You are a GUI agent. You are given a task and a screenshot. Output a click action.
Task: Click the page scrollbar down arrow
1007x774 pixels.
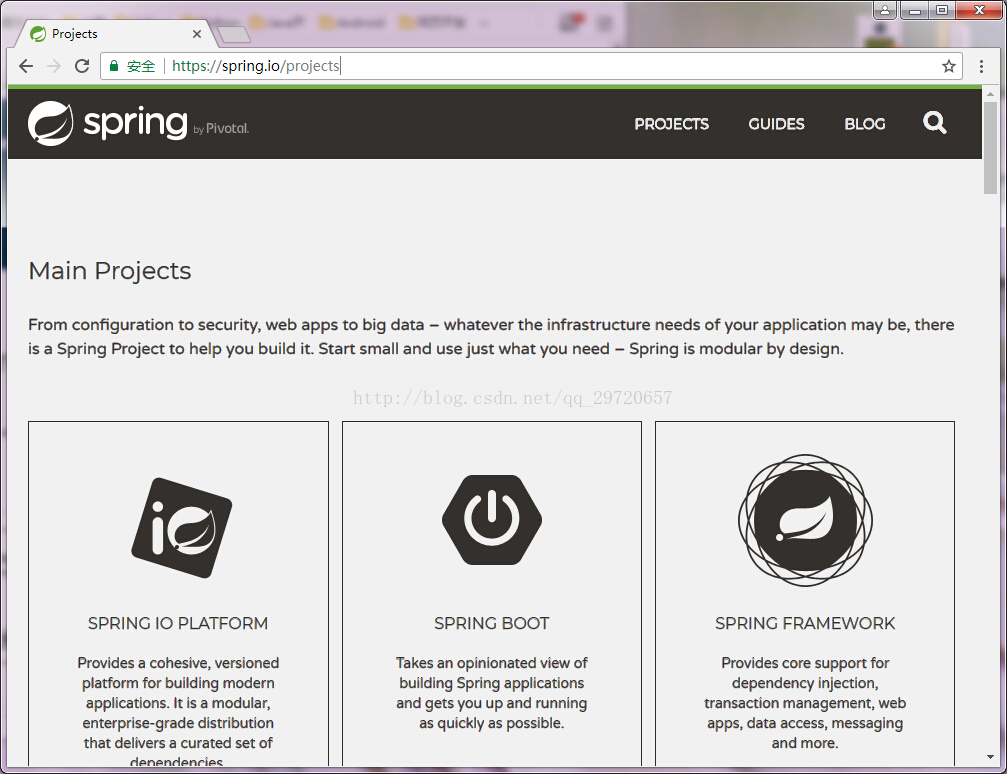point(990,757)
